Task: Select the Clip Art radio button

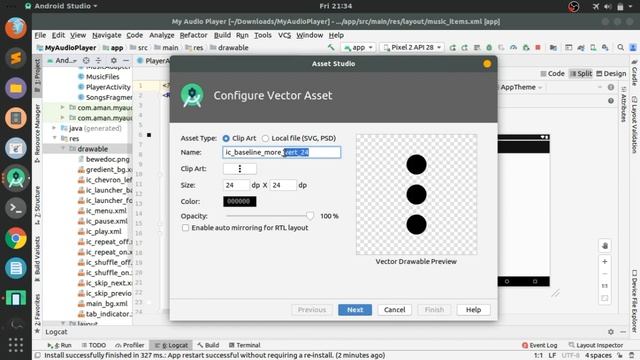Action: (226, 138)
